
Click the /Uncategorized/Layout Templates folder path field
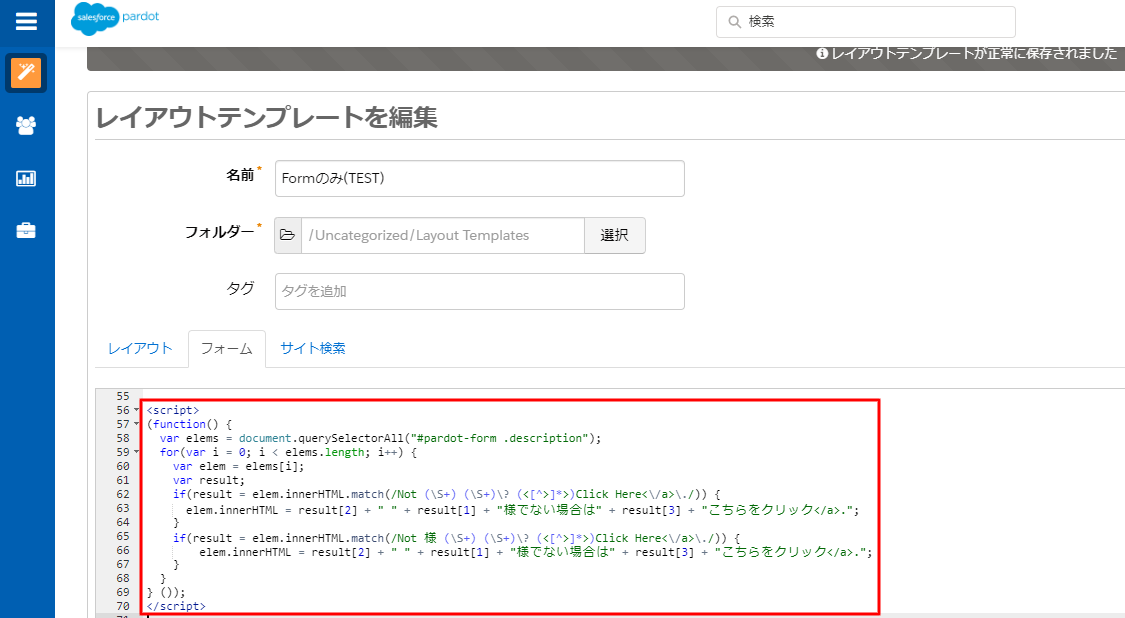[x=442, y=236]
